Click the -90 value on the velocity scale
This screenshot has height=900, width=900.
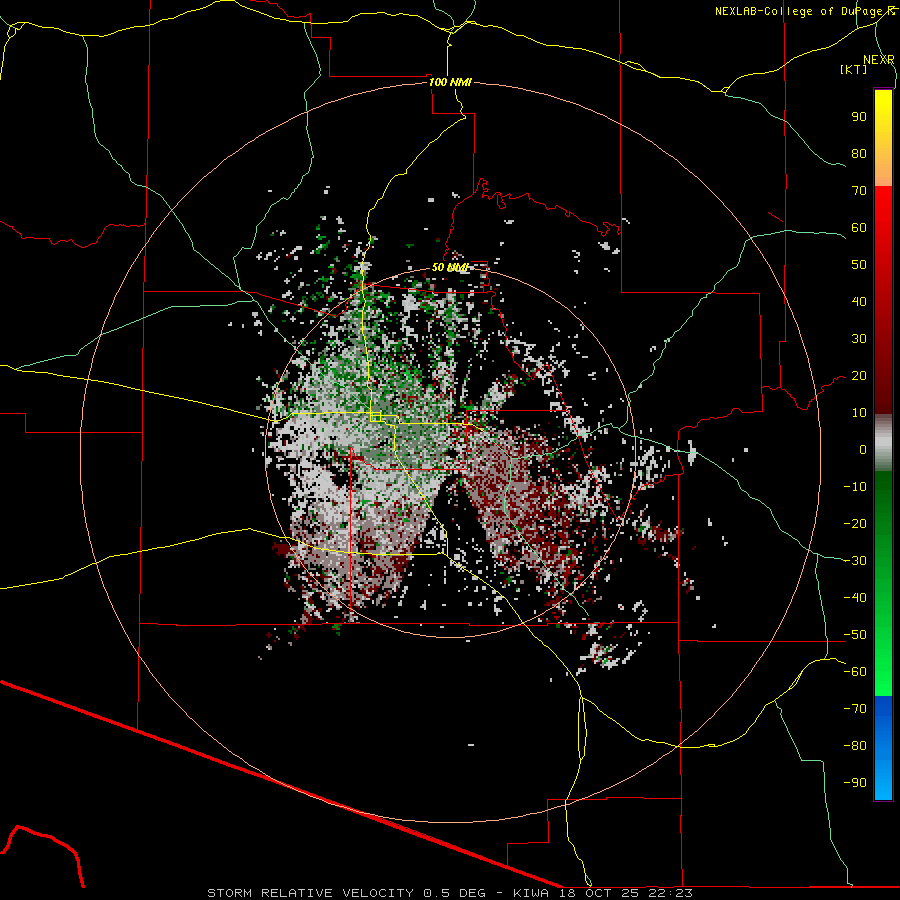coord(855,783)
